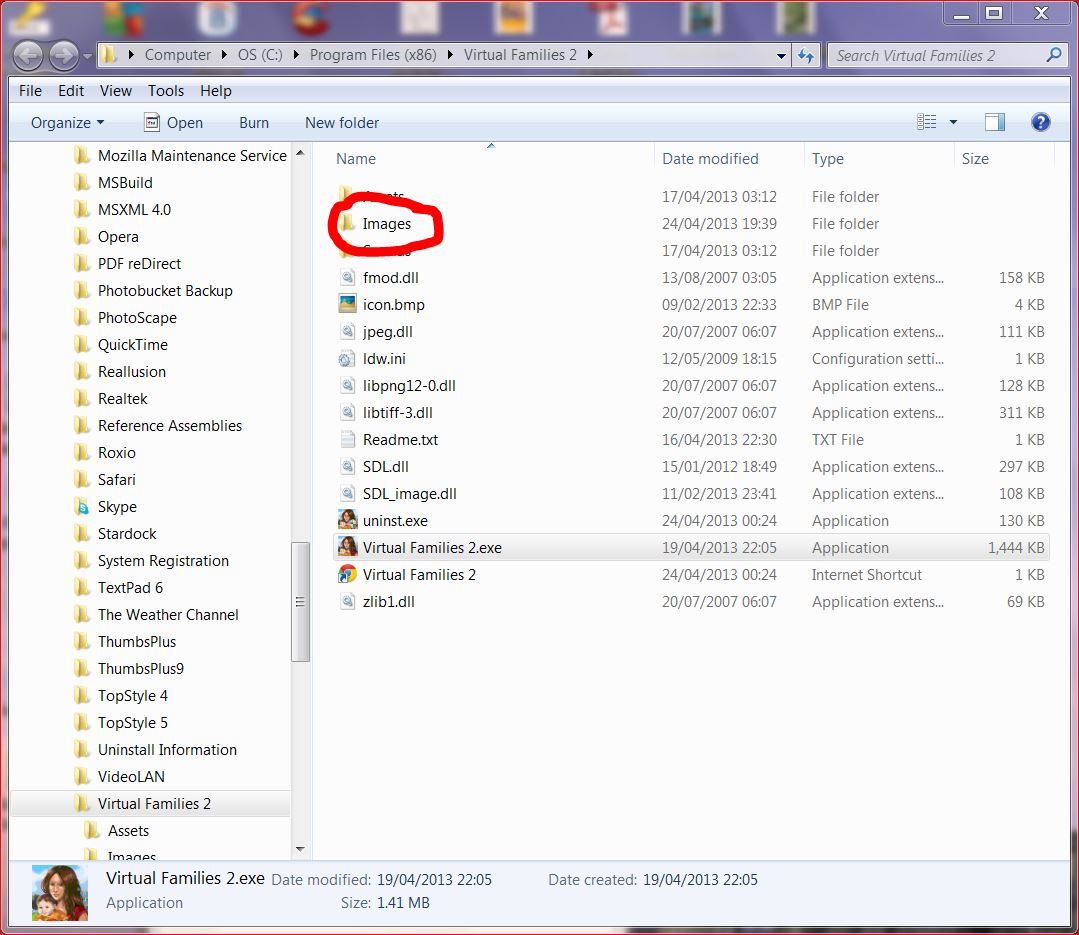Open Help via the blue question mark
Viewport: 1079px width, 935px height.
[1040, 122]
